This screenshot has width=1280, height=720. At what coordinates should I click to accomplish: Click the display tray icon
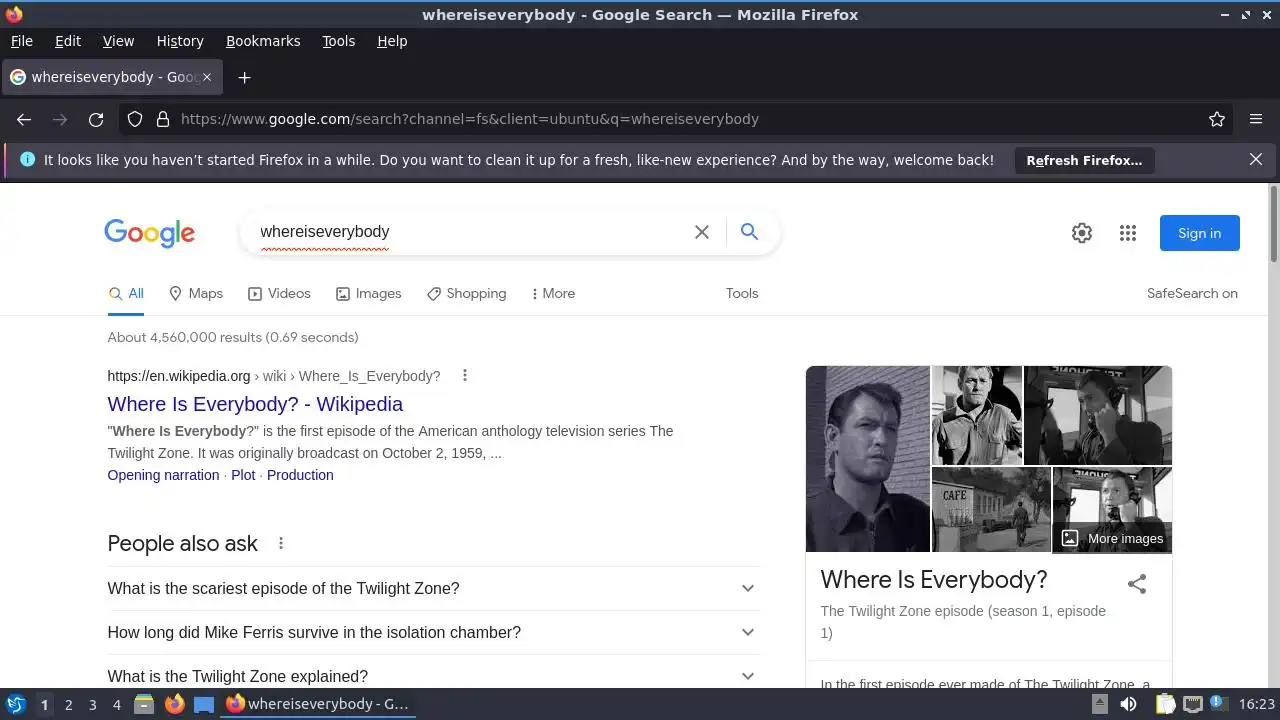[x=1193, y=704]
